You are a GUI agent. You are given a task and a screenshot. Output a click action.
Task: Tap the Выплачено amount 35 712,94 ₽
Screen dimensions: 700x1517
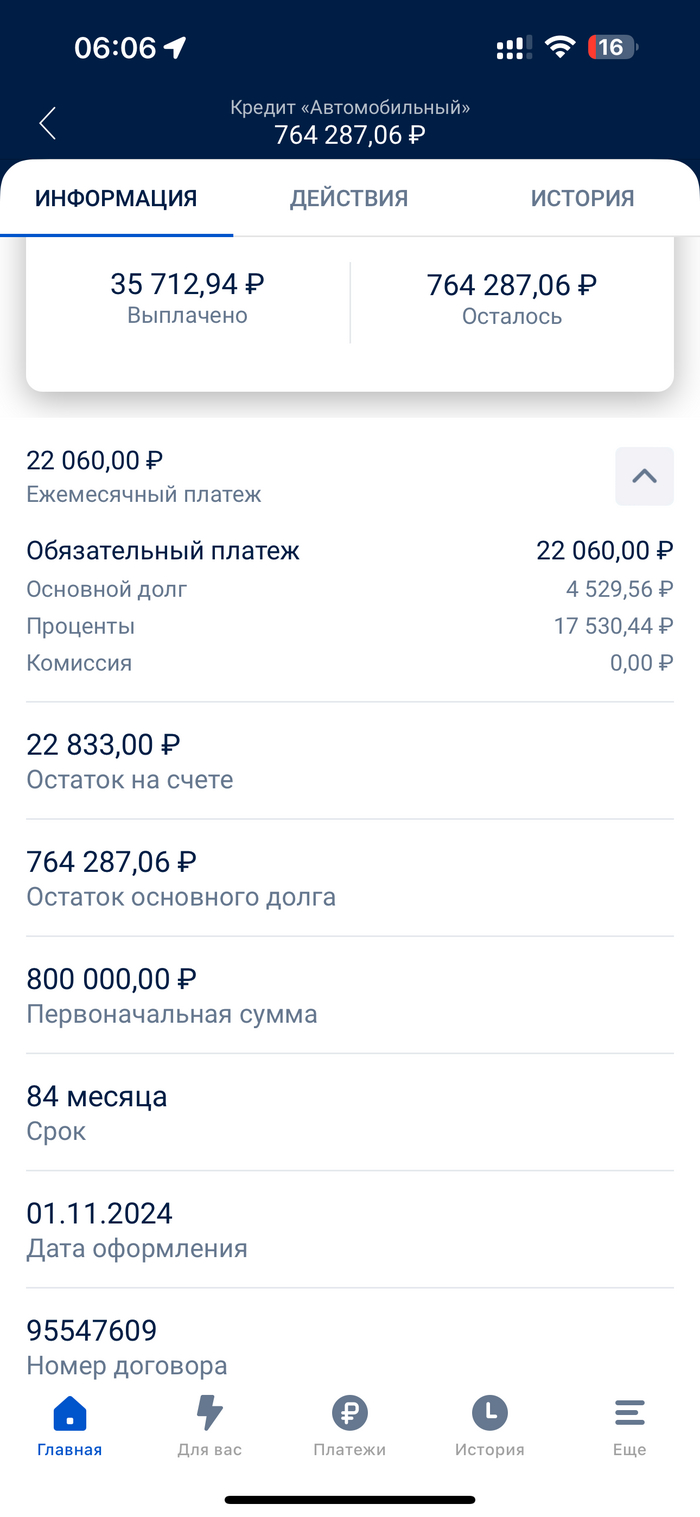pyautogui.click(x=187, y=285)
